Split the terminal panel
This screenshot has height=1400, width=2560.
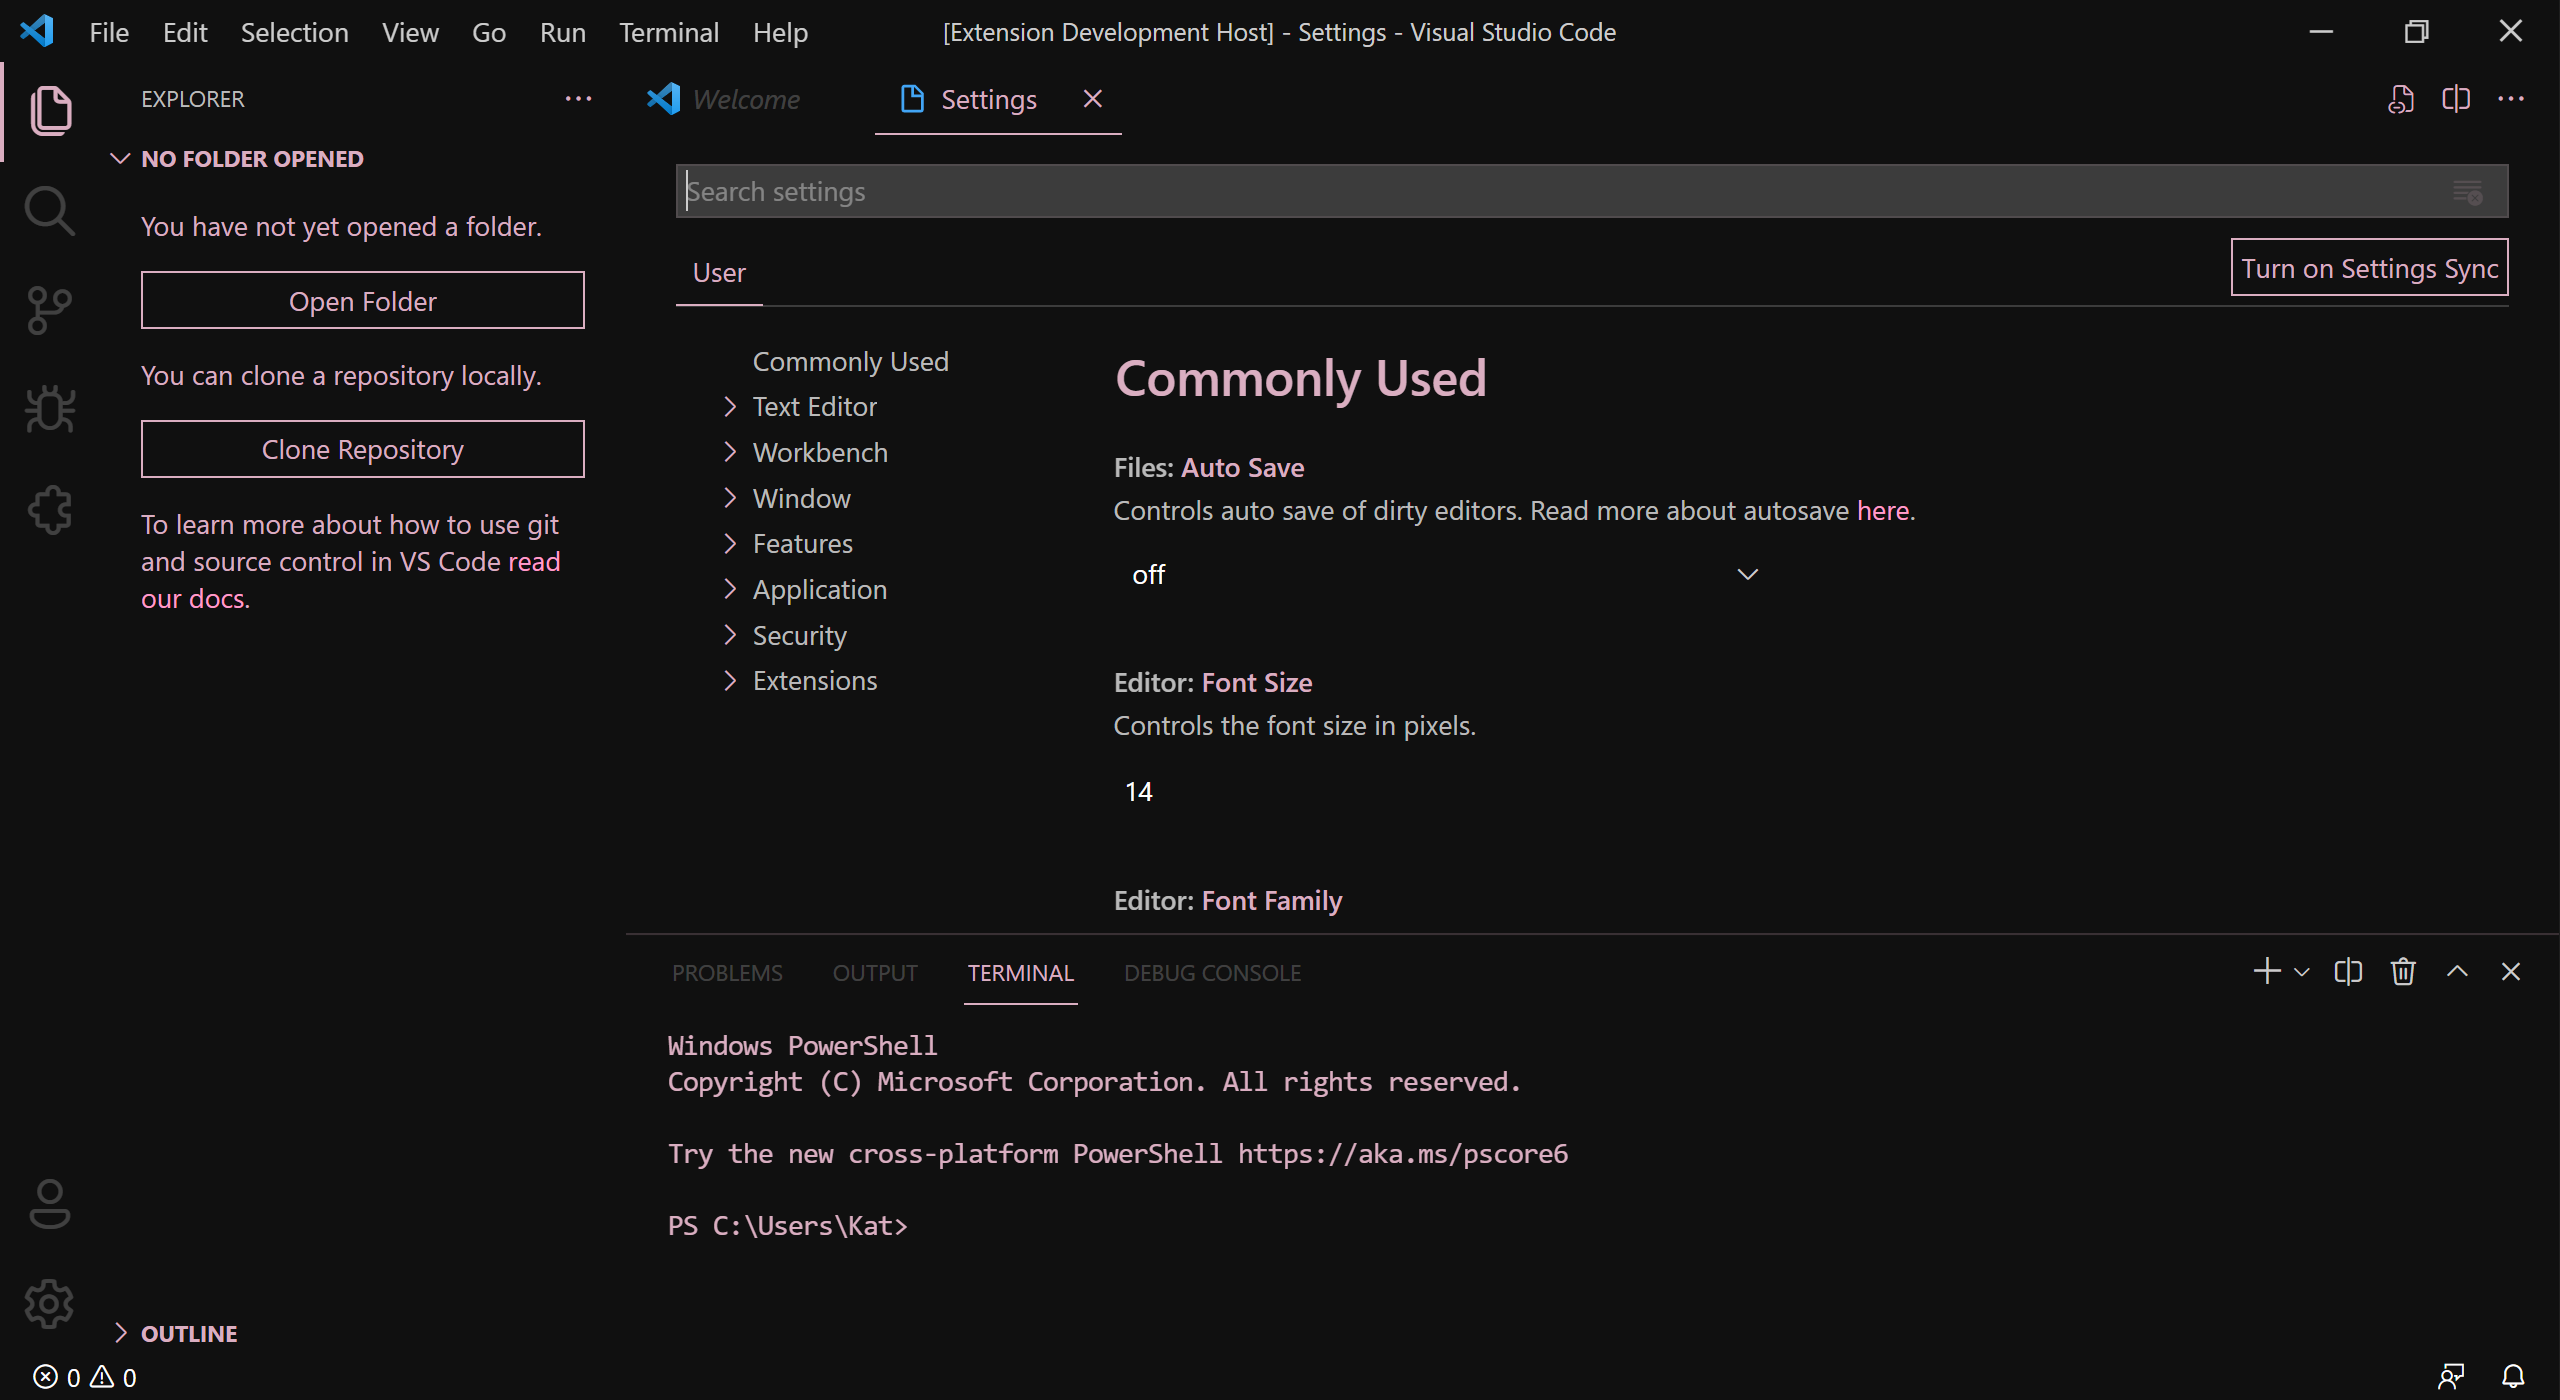coord(2348,972)
